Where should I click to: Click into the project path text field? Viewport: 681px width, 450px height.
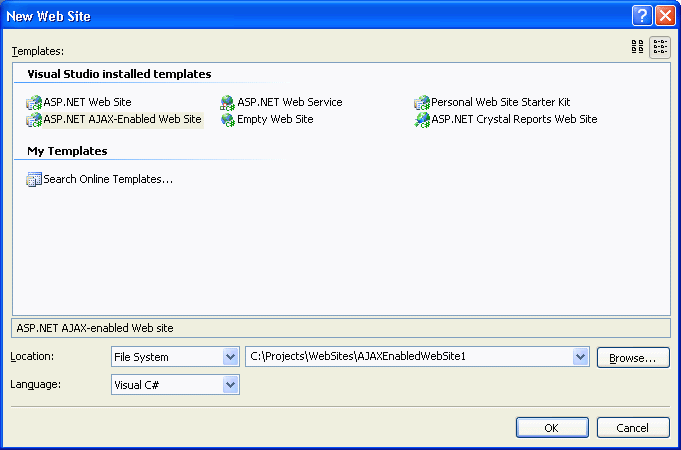409,357
